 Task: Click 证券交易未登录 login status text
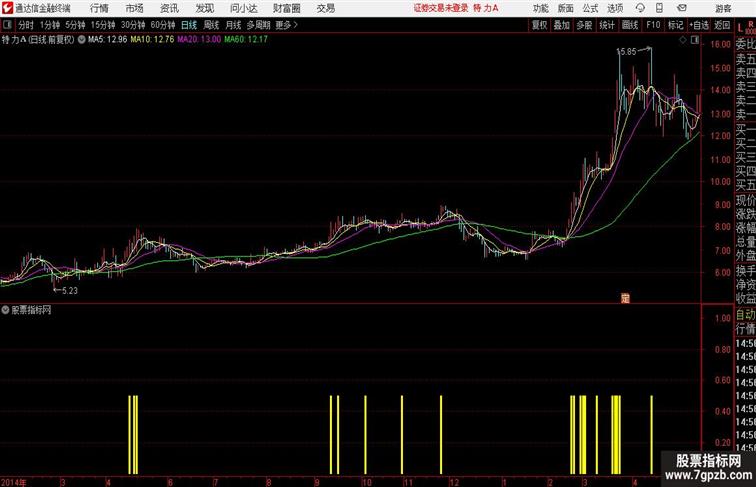pyautogui.click(x=441, y=8)
